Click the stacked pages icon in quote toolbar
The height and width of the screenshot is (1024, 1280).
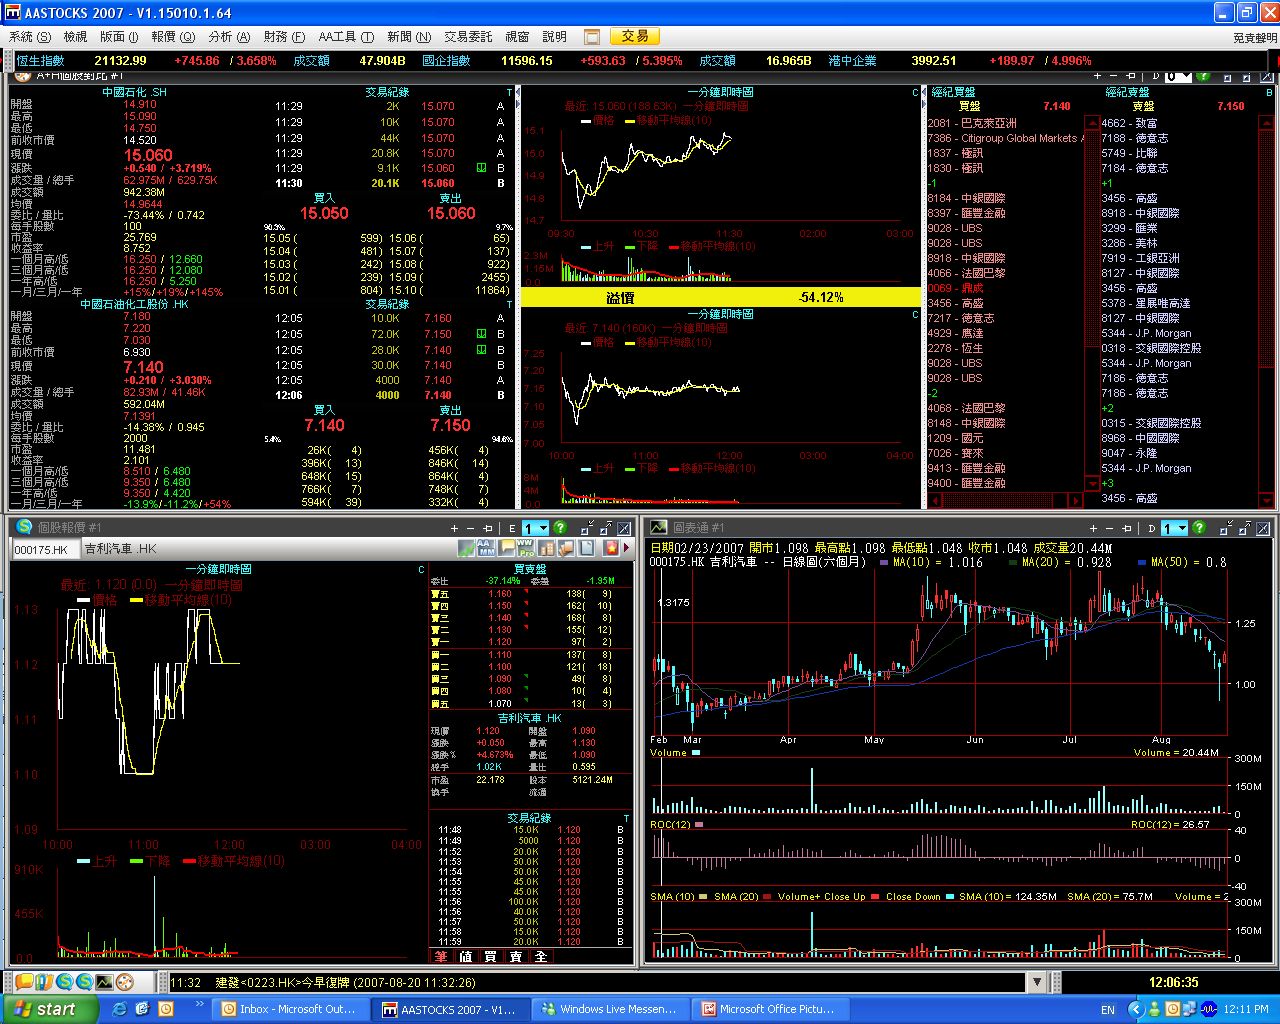[566, 548]
